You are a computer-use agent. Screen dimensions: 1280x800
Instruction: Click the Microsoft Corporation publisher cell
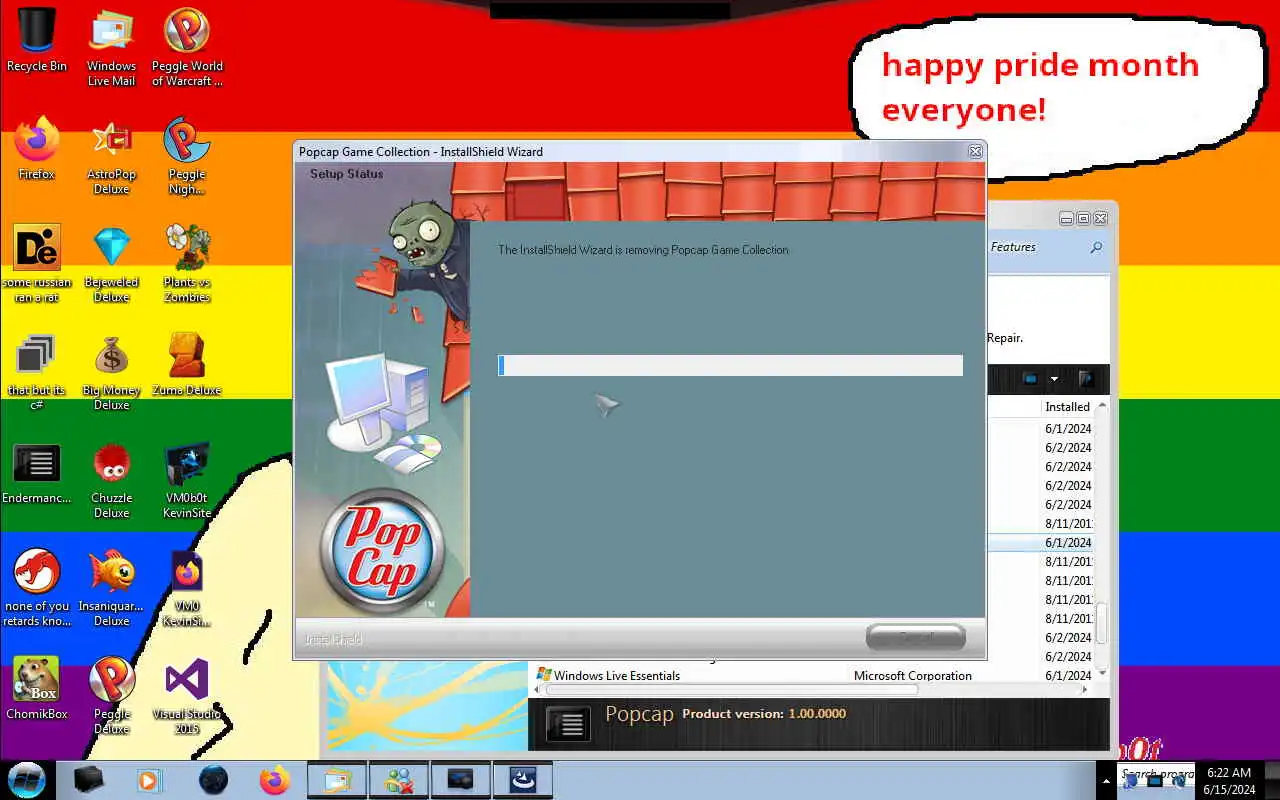913,676
